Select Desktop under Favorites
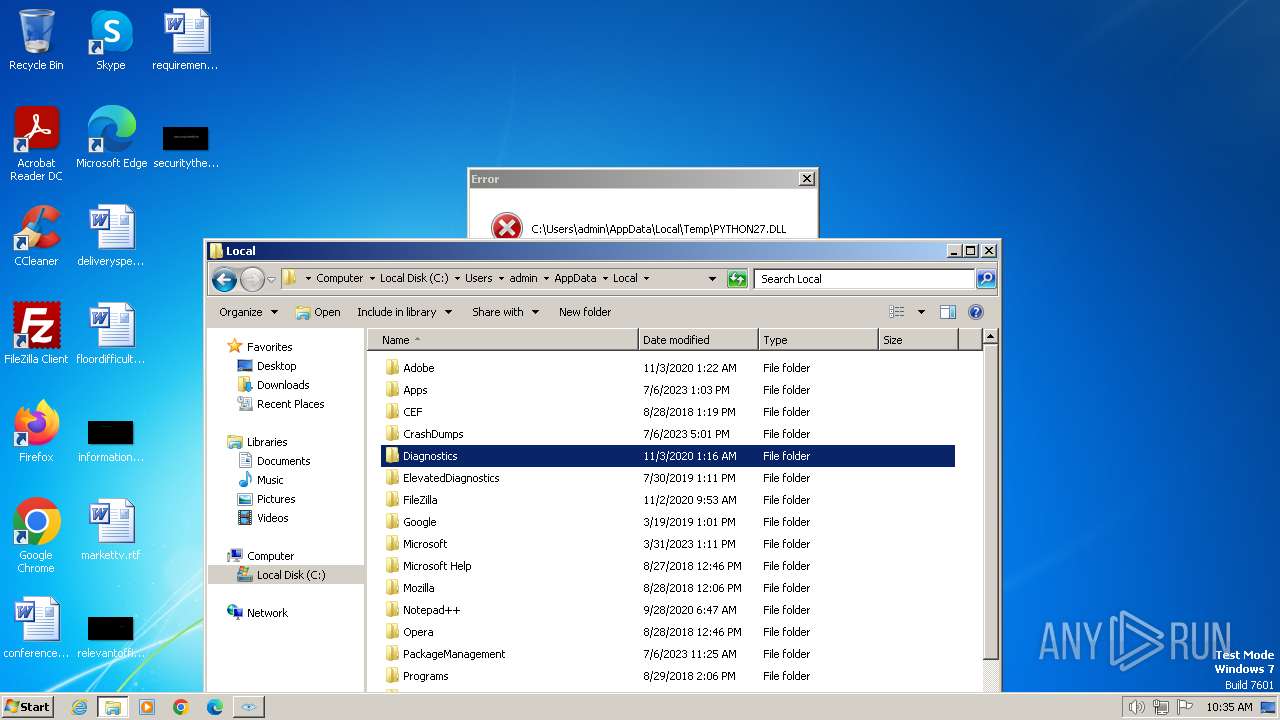Screen dimensions: 1280x720 276,366
